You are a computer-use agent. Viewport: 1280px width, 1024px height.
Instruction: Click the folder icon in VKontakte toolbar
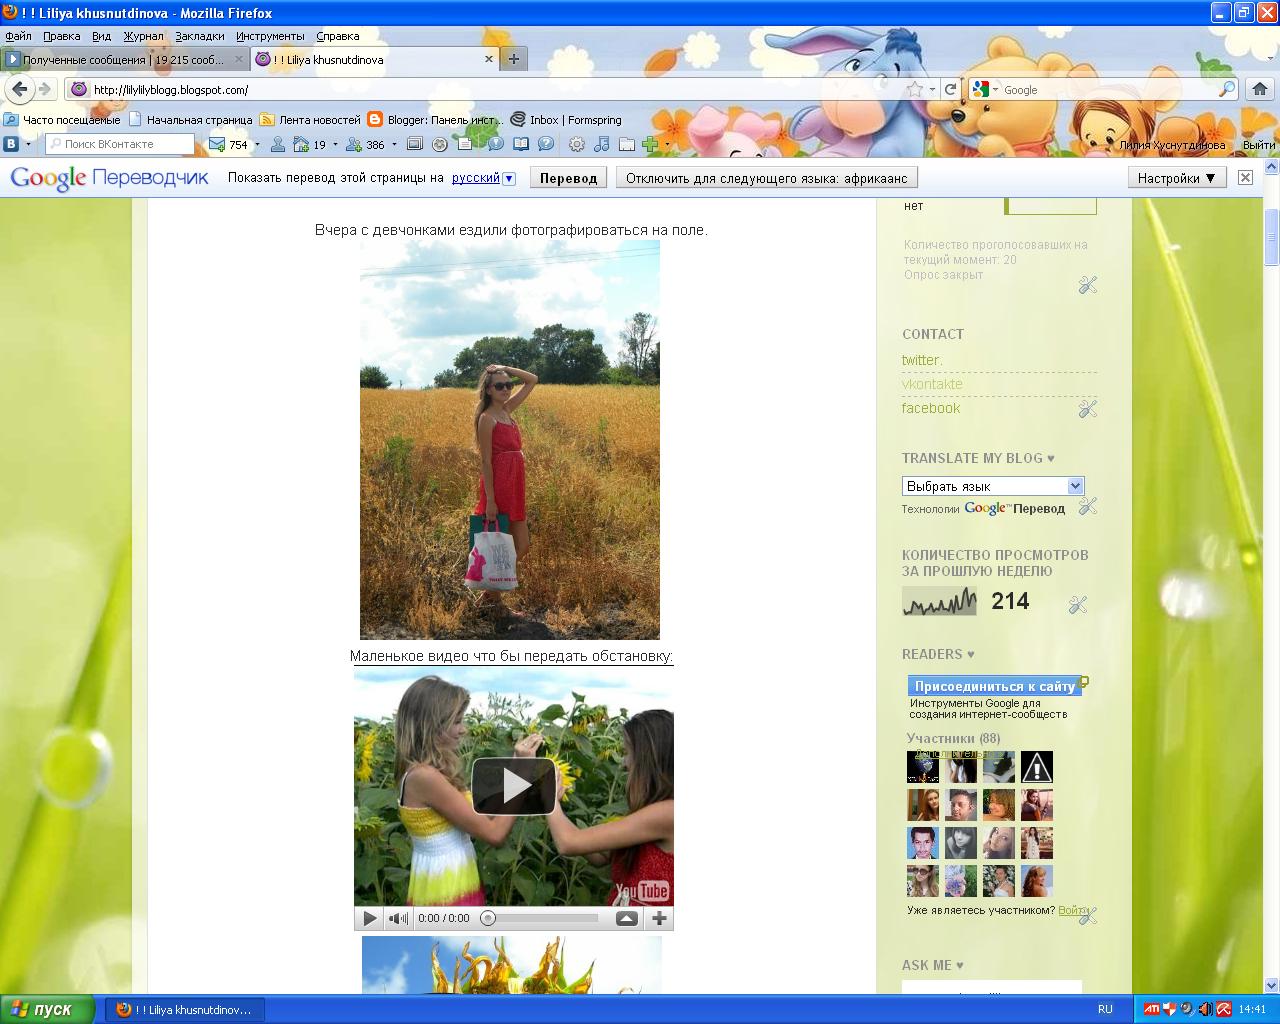[627, 144]
